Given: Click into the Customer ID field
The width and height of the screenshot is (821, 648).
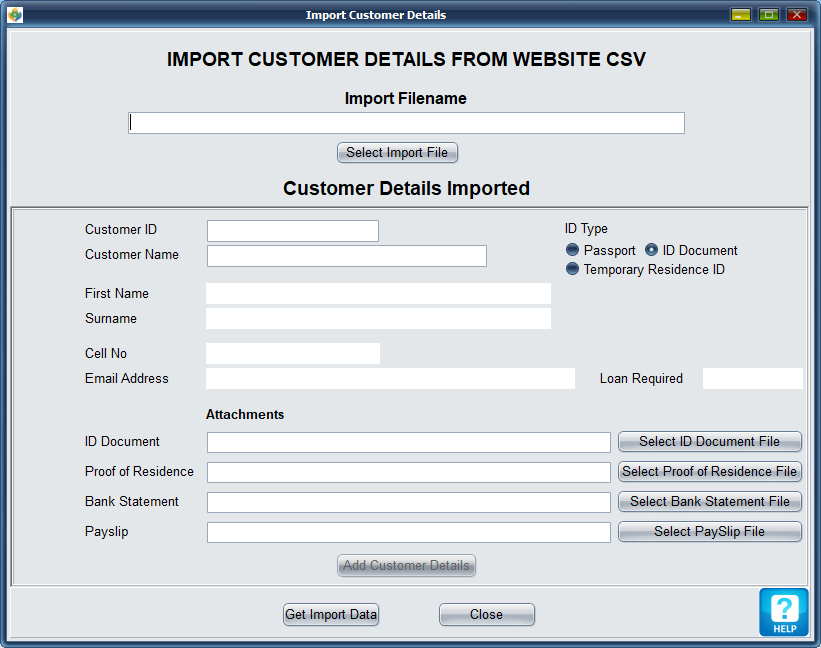Looking at the screenshot, I should (x=292, y=231).
